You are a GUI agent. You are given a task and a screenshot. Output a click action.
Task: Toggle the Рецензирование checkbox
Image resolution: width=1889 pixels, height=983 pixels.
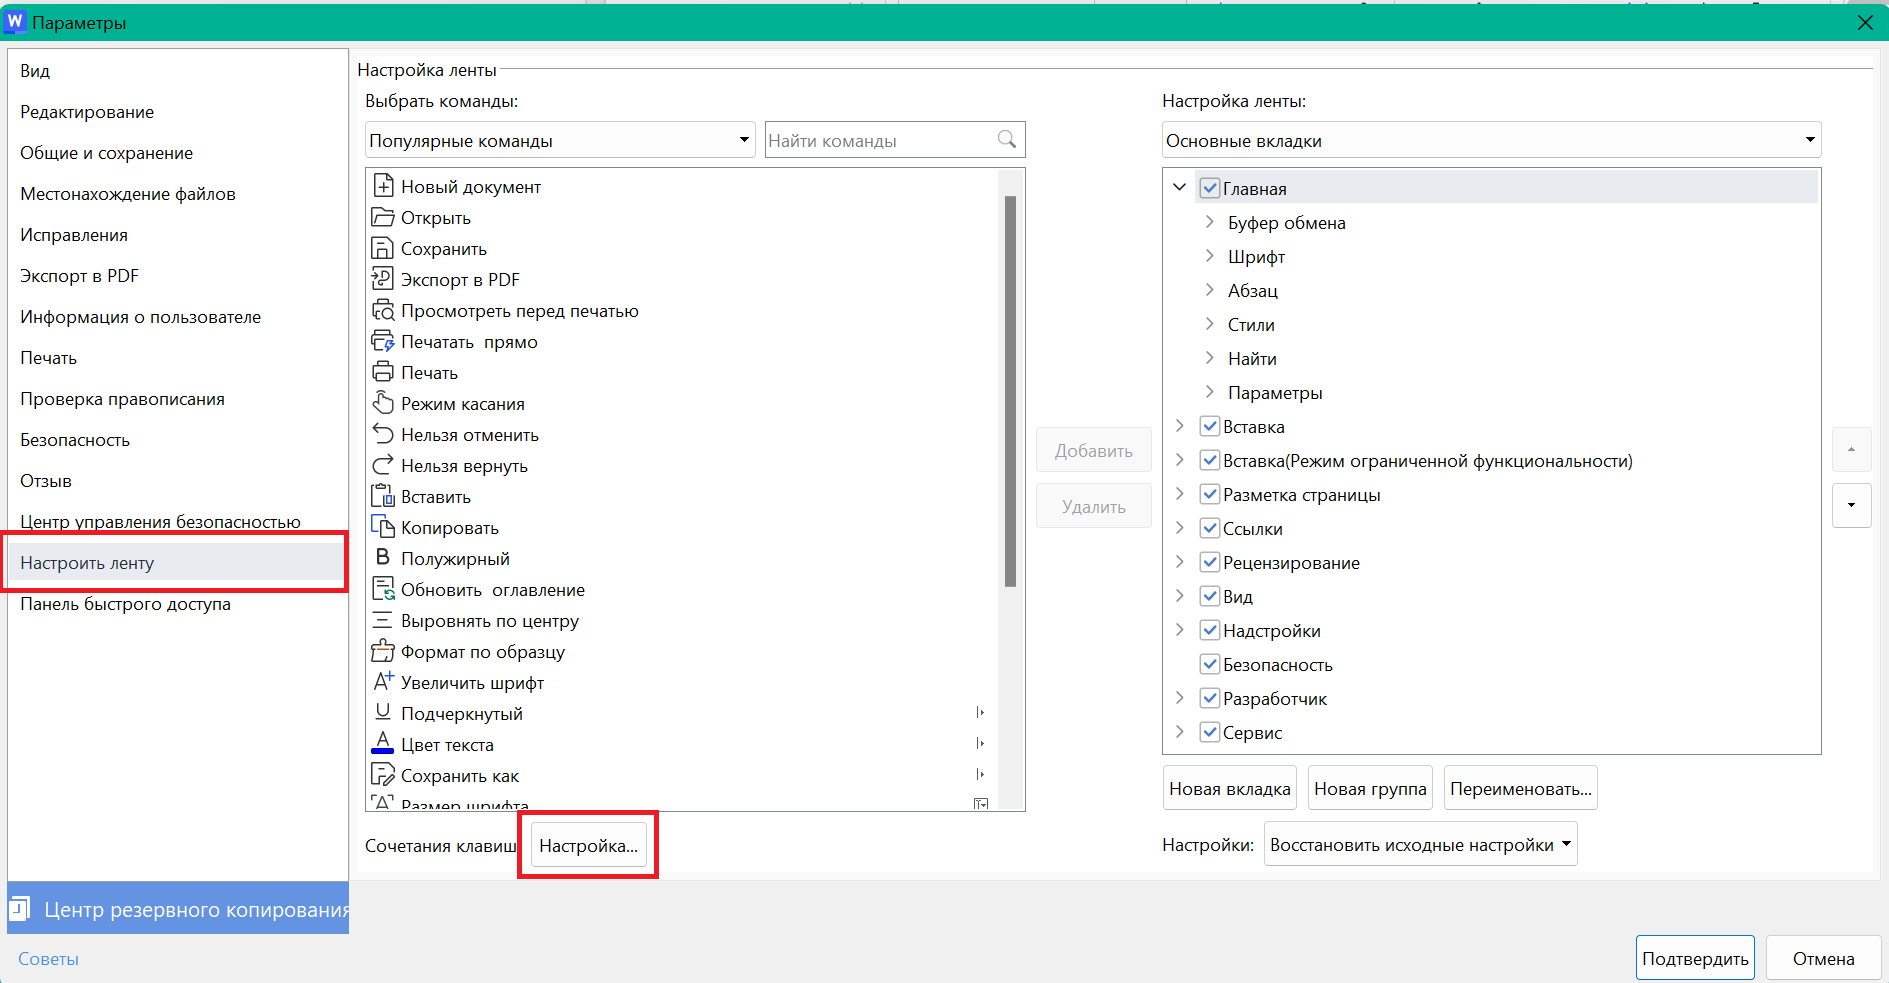(1210, 562)
